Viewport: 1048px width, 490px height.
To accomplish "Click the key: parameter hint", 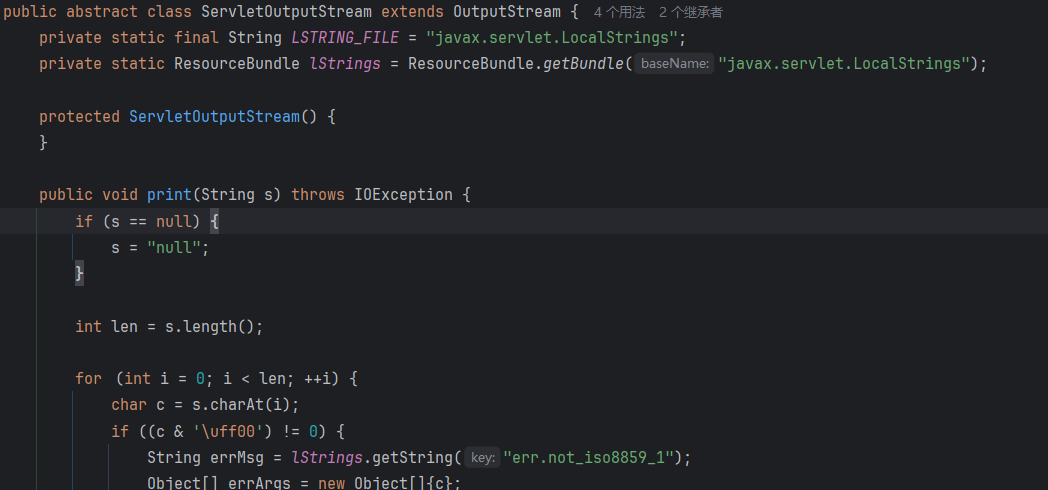I will coord(482,458).
